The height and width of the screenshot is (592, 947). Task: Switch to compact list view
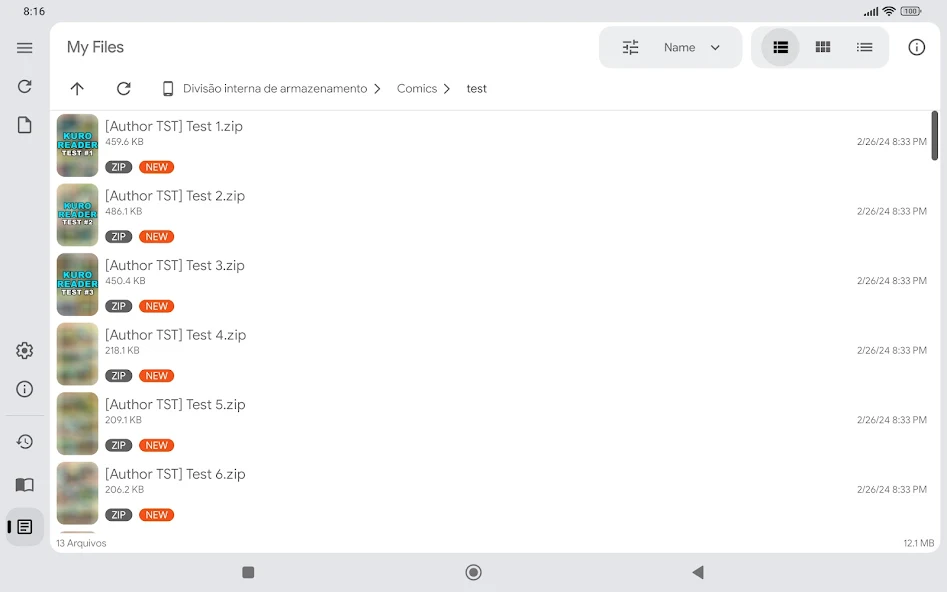tap(864, 47)
